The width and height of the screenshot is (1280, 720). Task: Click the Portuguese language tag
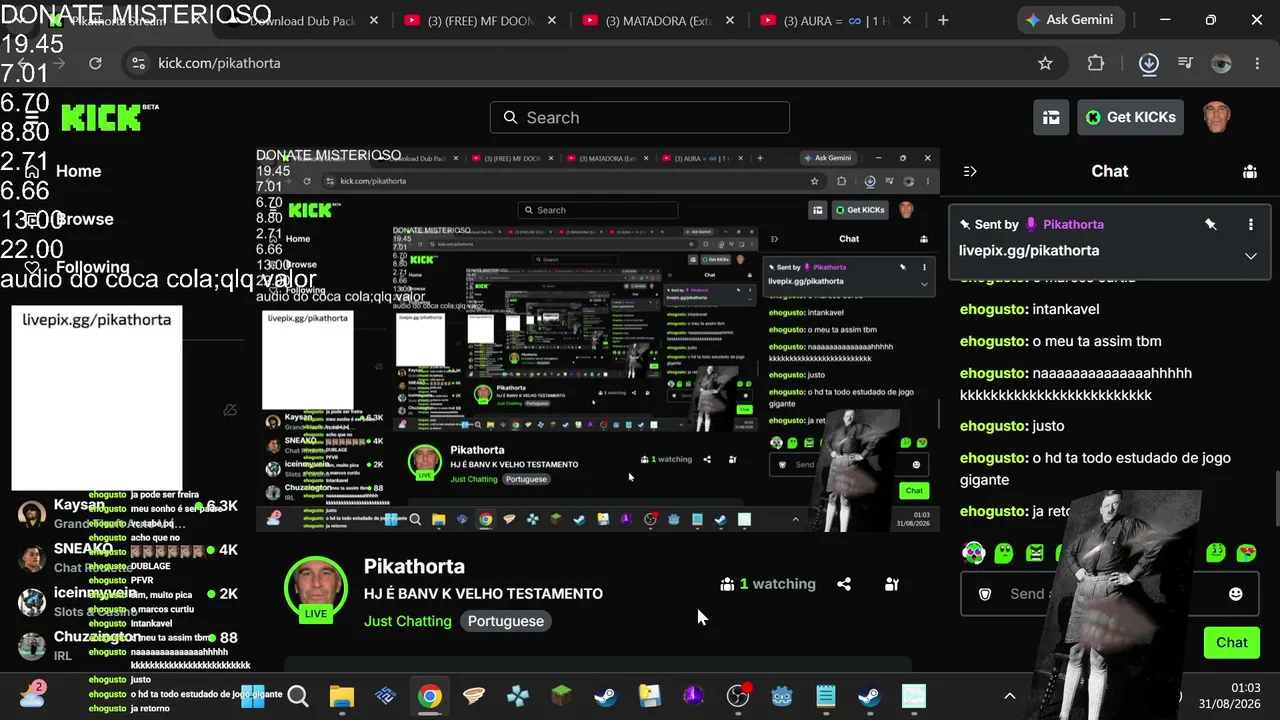click(x=506, y=621)
